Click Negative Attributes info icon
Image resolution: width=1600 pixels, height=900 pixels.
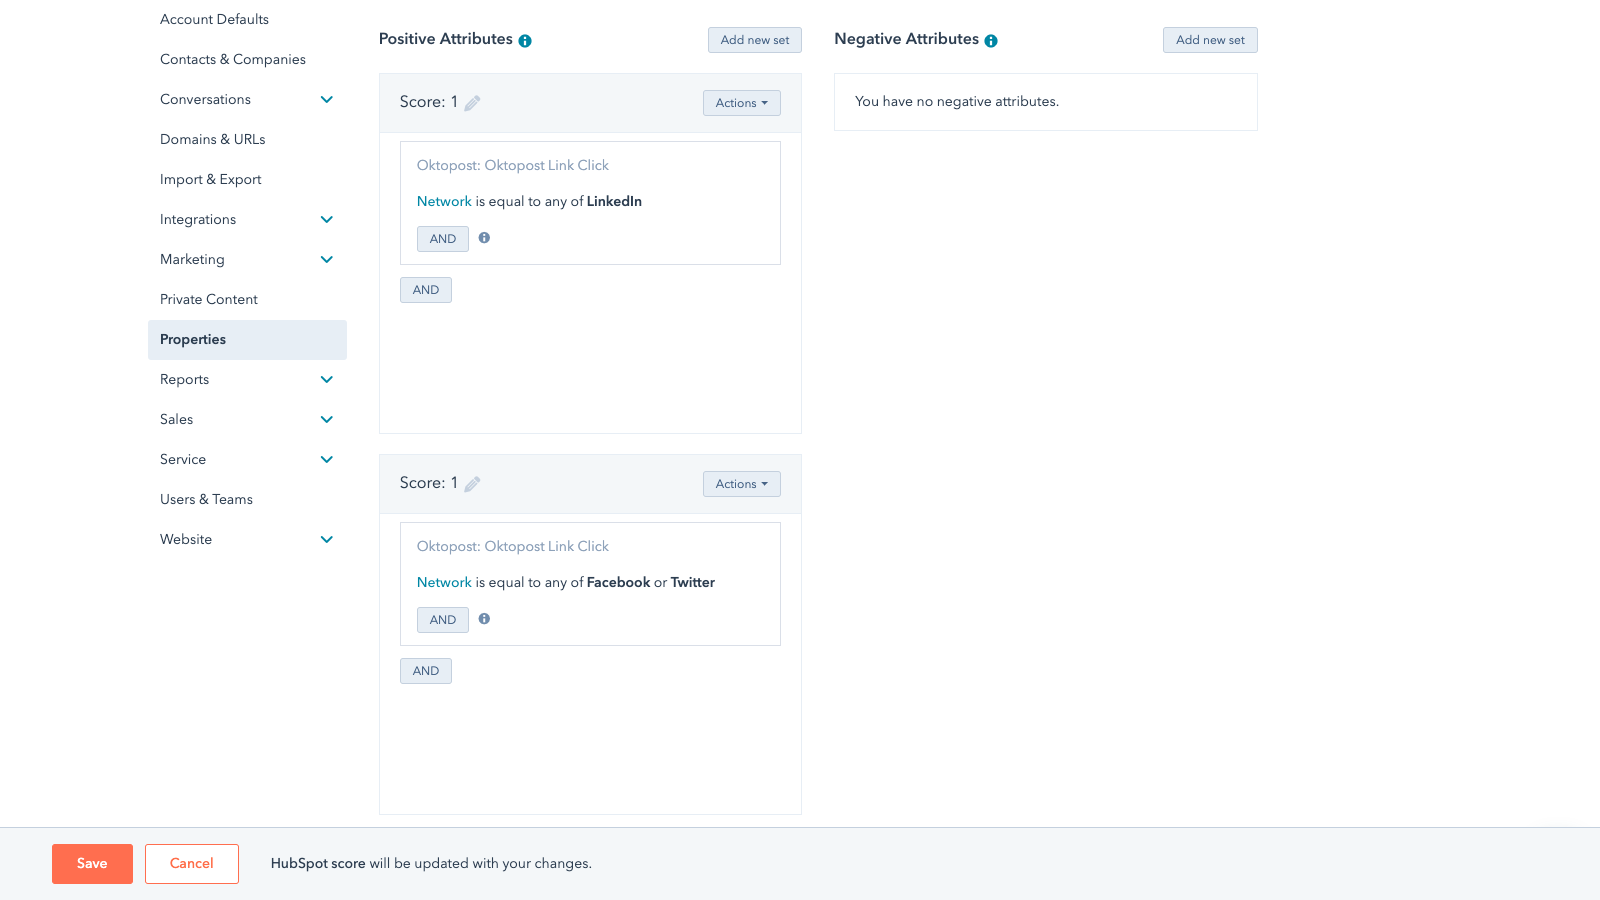(991, 41)
